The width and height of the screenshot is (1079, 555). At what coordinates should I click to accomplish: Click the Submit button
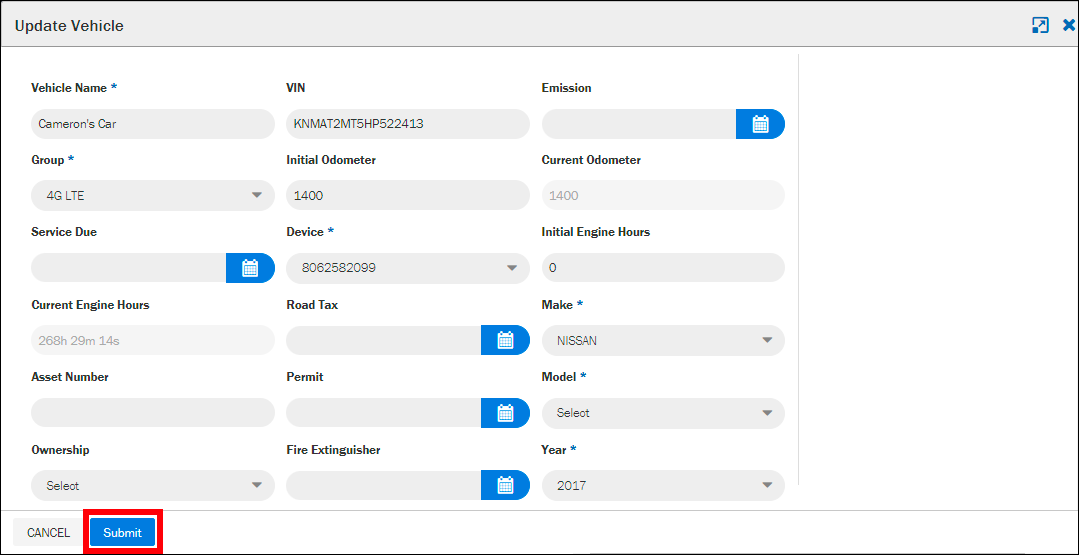pos(122,532)
